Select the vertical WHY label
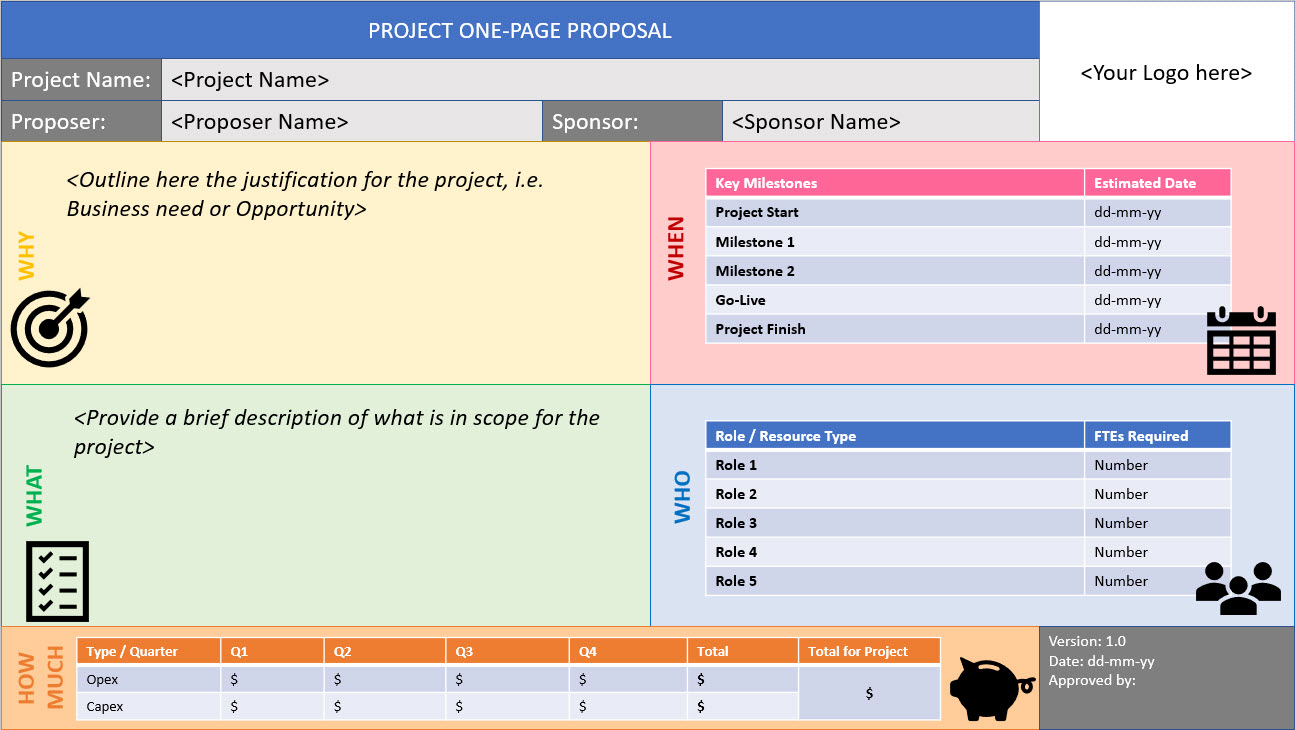Image resolution: width=1295 pixels, height=730 pixels. (26, 256)
